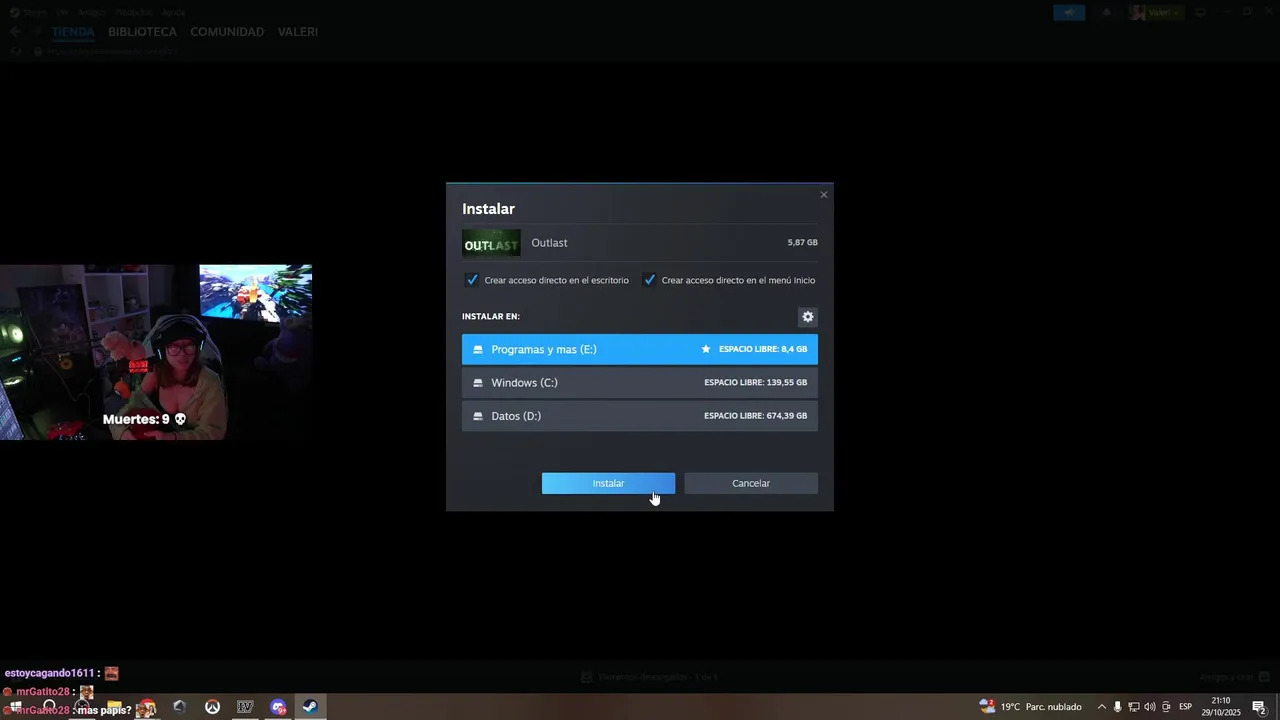
Task: Switch the ESP input language
Action: pyautogui.click(x=1186, y=707)
